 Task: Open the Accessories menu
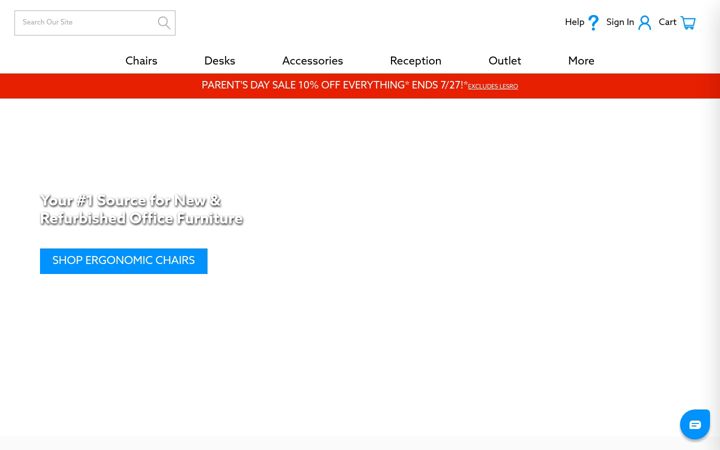(x=313, y=61)
